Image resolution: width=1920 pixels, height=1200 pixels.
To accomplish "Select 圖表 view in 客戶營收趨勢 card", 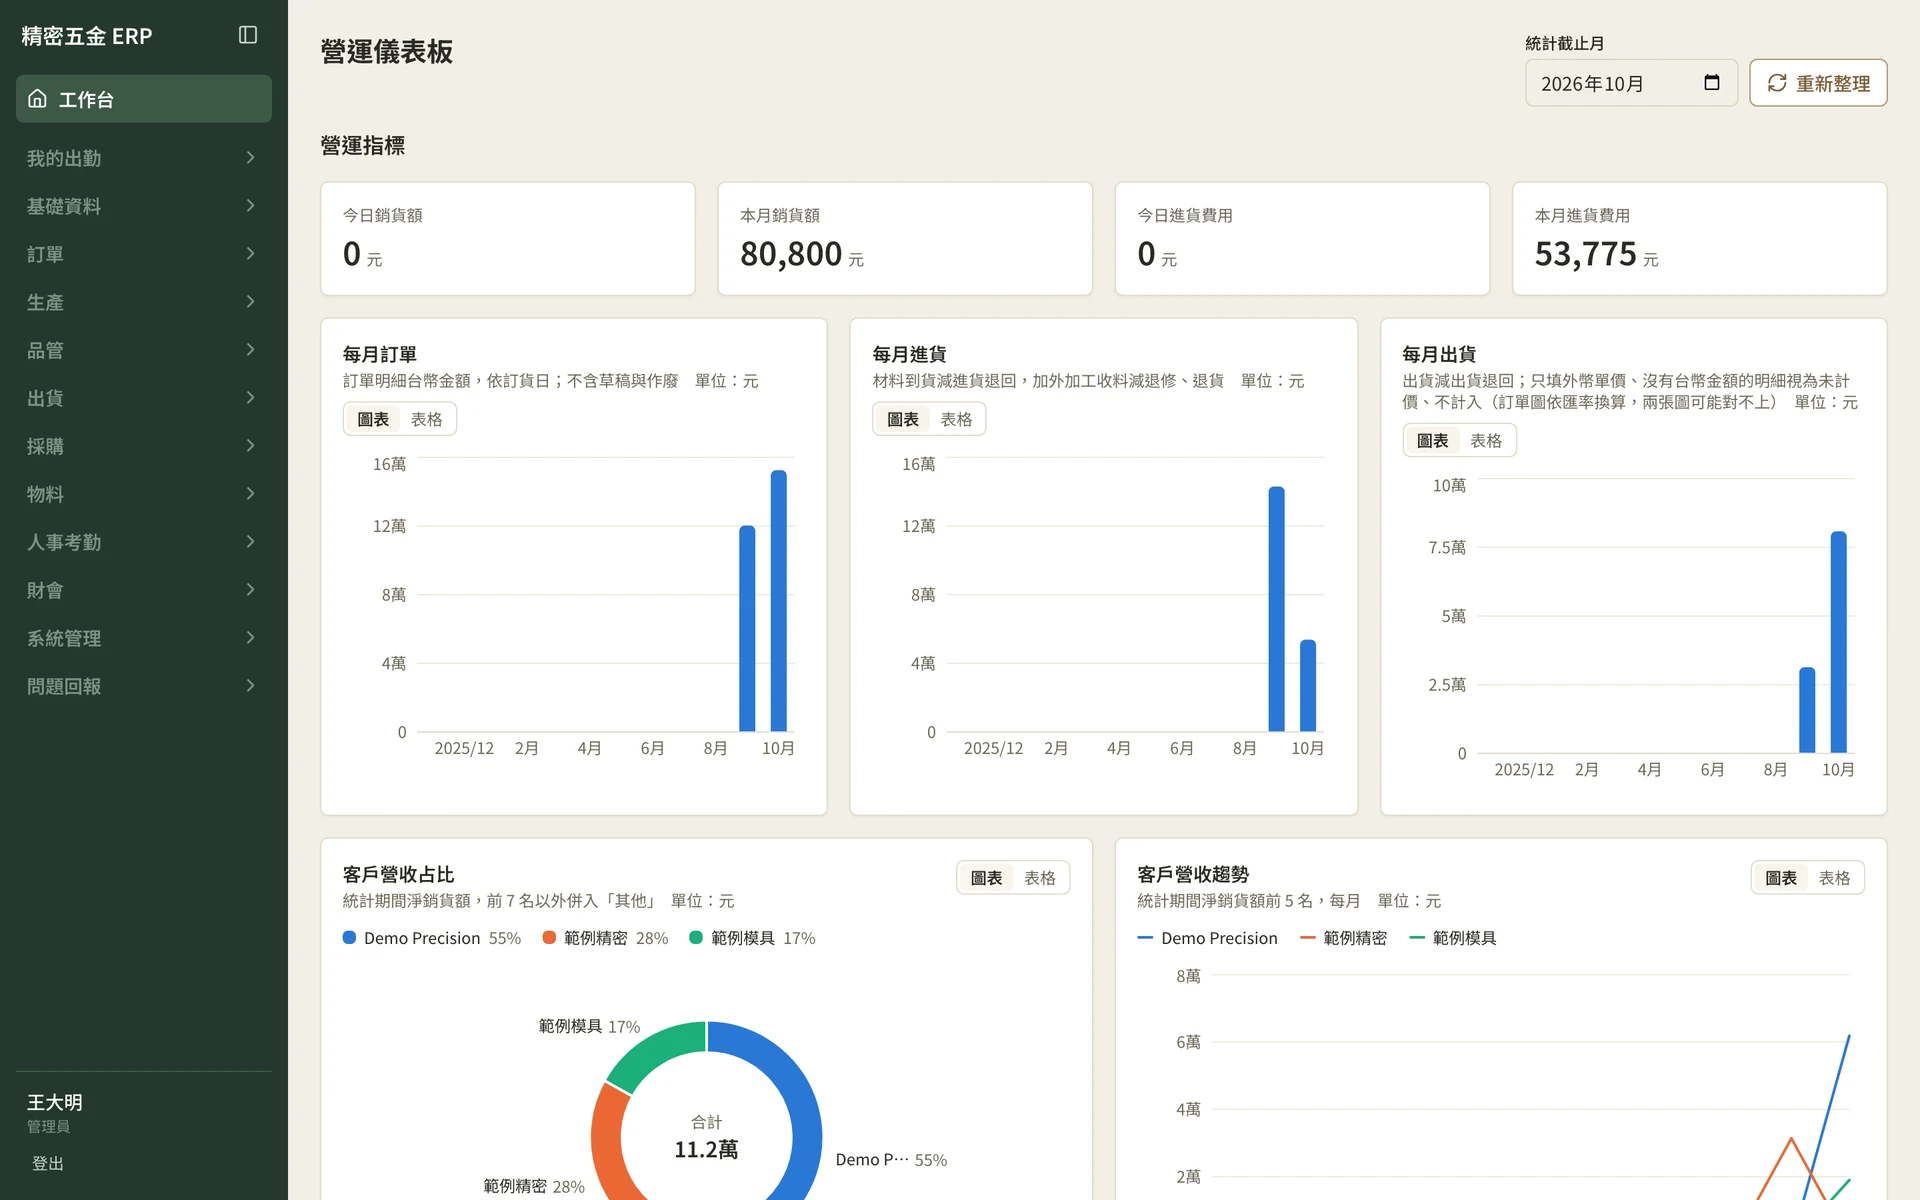I will click(1781, 877).
